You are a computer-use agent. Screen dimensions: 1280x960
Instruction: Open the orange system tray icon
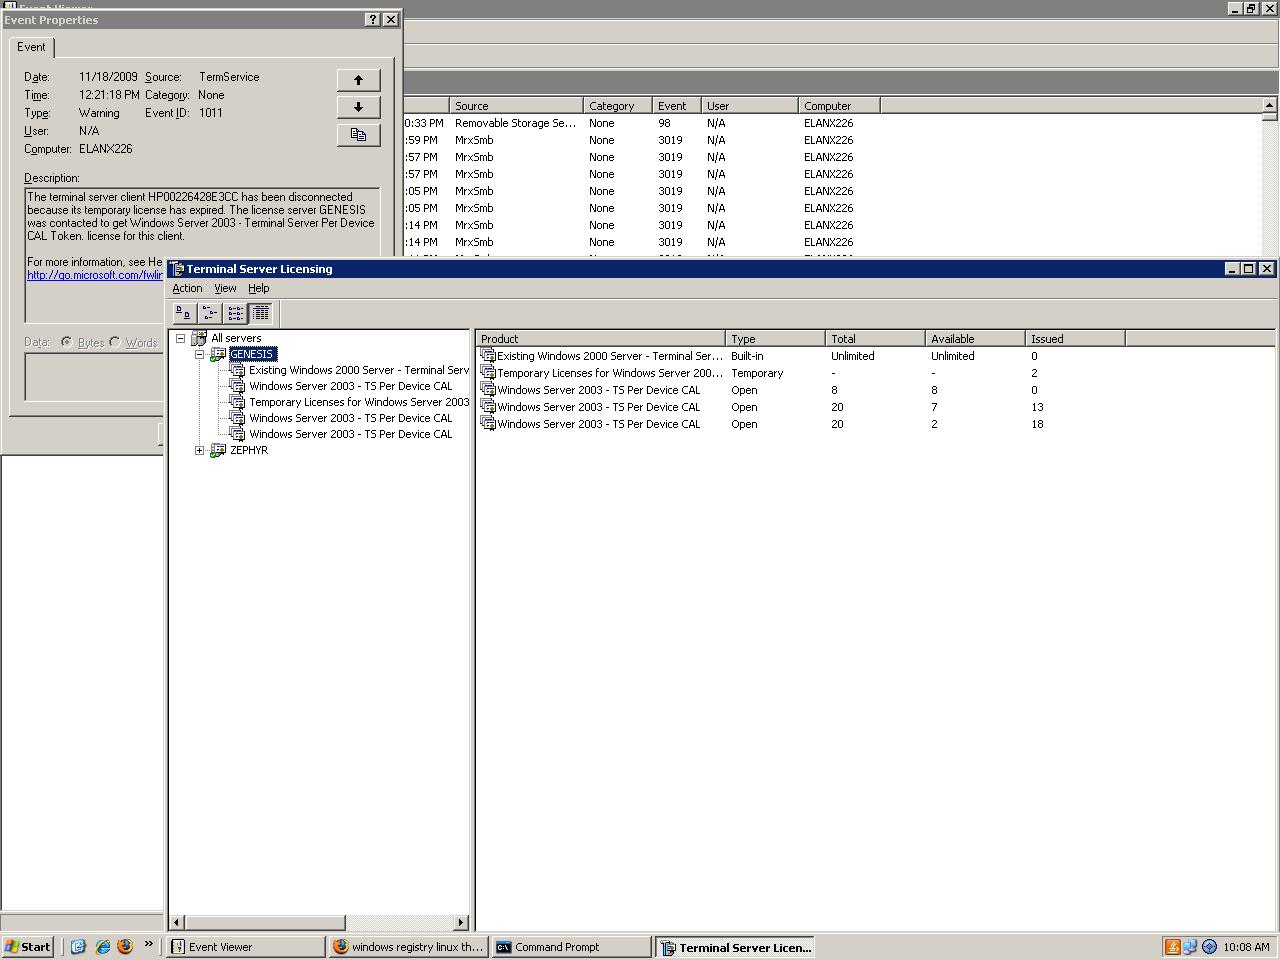(x=1172, y=946)
